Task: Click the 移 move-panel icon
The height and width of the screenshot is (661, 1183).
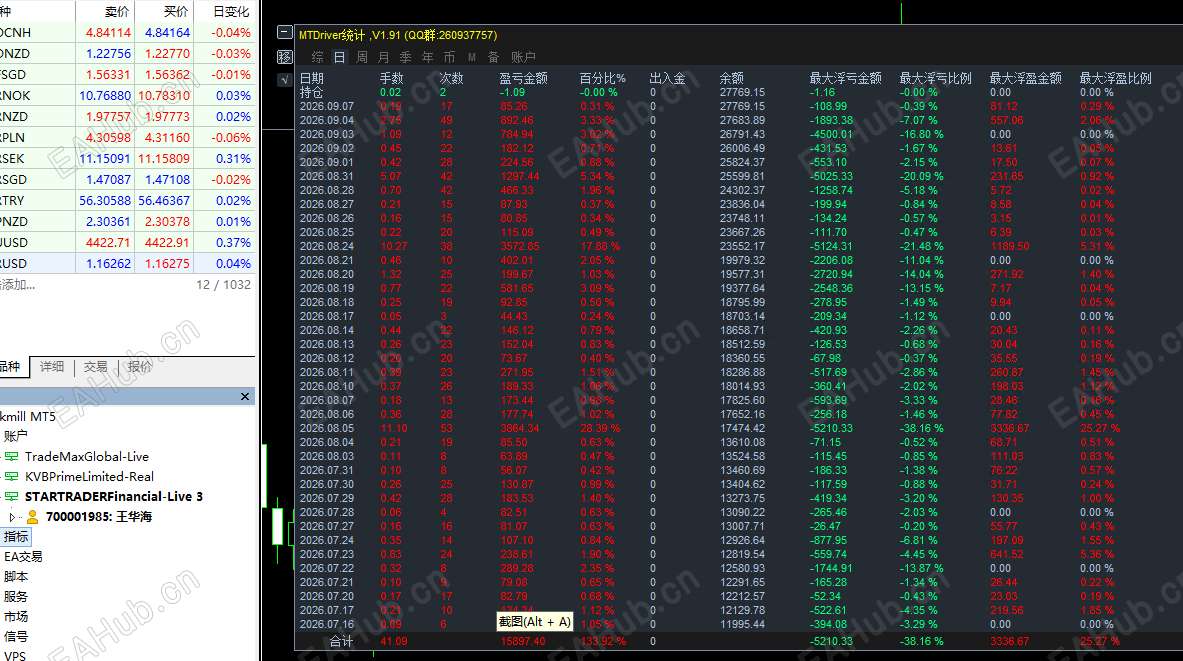Action: [284, 57]
